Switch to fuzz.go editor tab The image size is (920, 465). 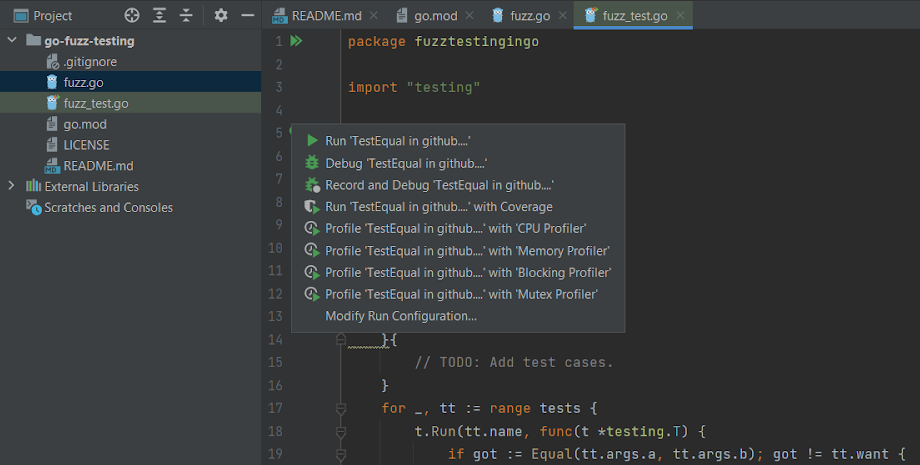[x=530, y=16]
